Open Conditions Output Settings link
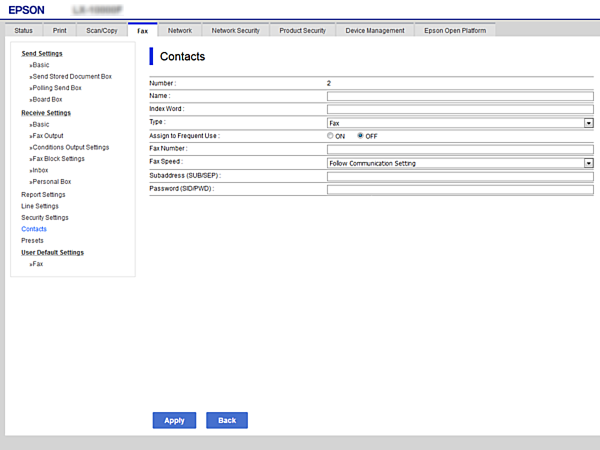 [70, 147]
